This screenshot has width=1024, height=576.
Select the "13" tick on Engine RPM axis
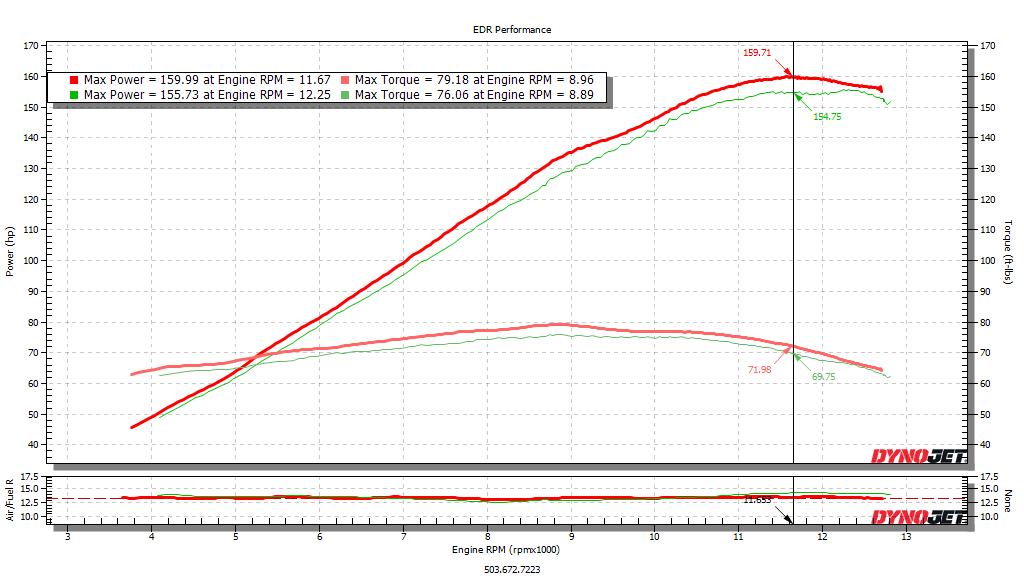tap(906, 537)
